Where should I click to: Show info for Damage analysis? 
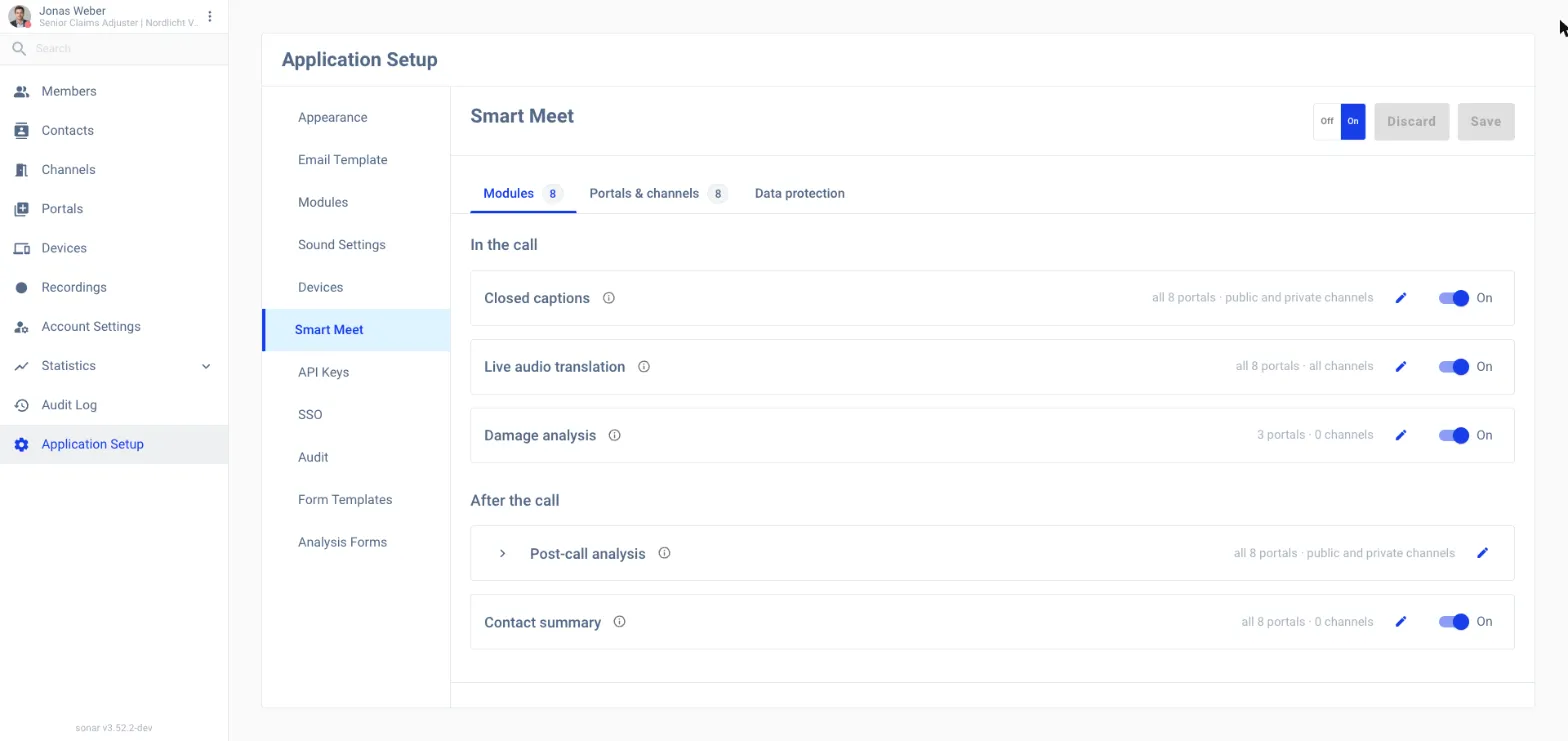coord(615,435)
